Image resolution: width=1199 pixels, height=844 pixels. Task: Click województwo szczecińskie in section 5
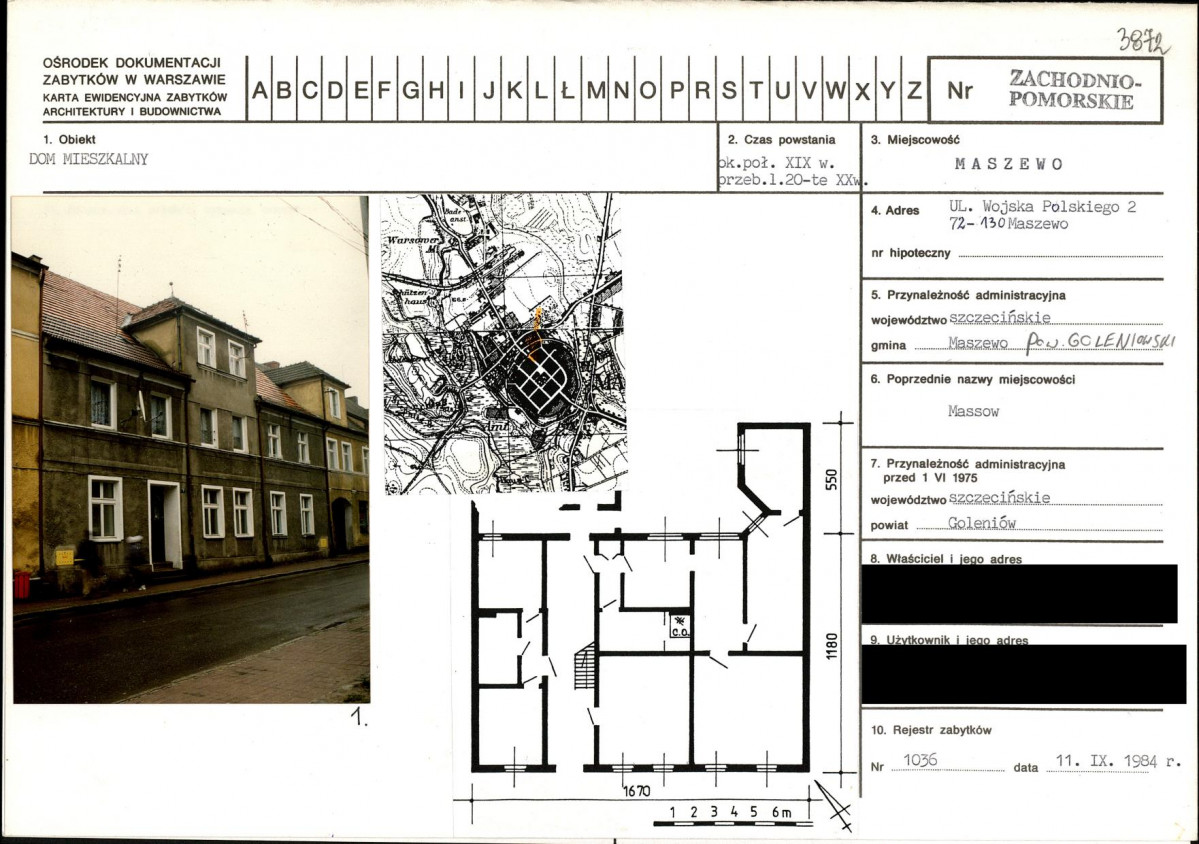[961, 318]
